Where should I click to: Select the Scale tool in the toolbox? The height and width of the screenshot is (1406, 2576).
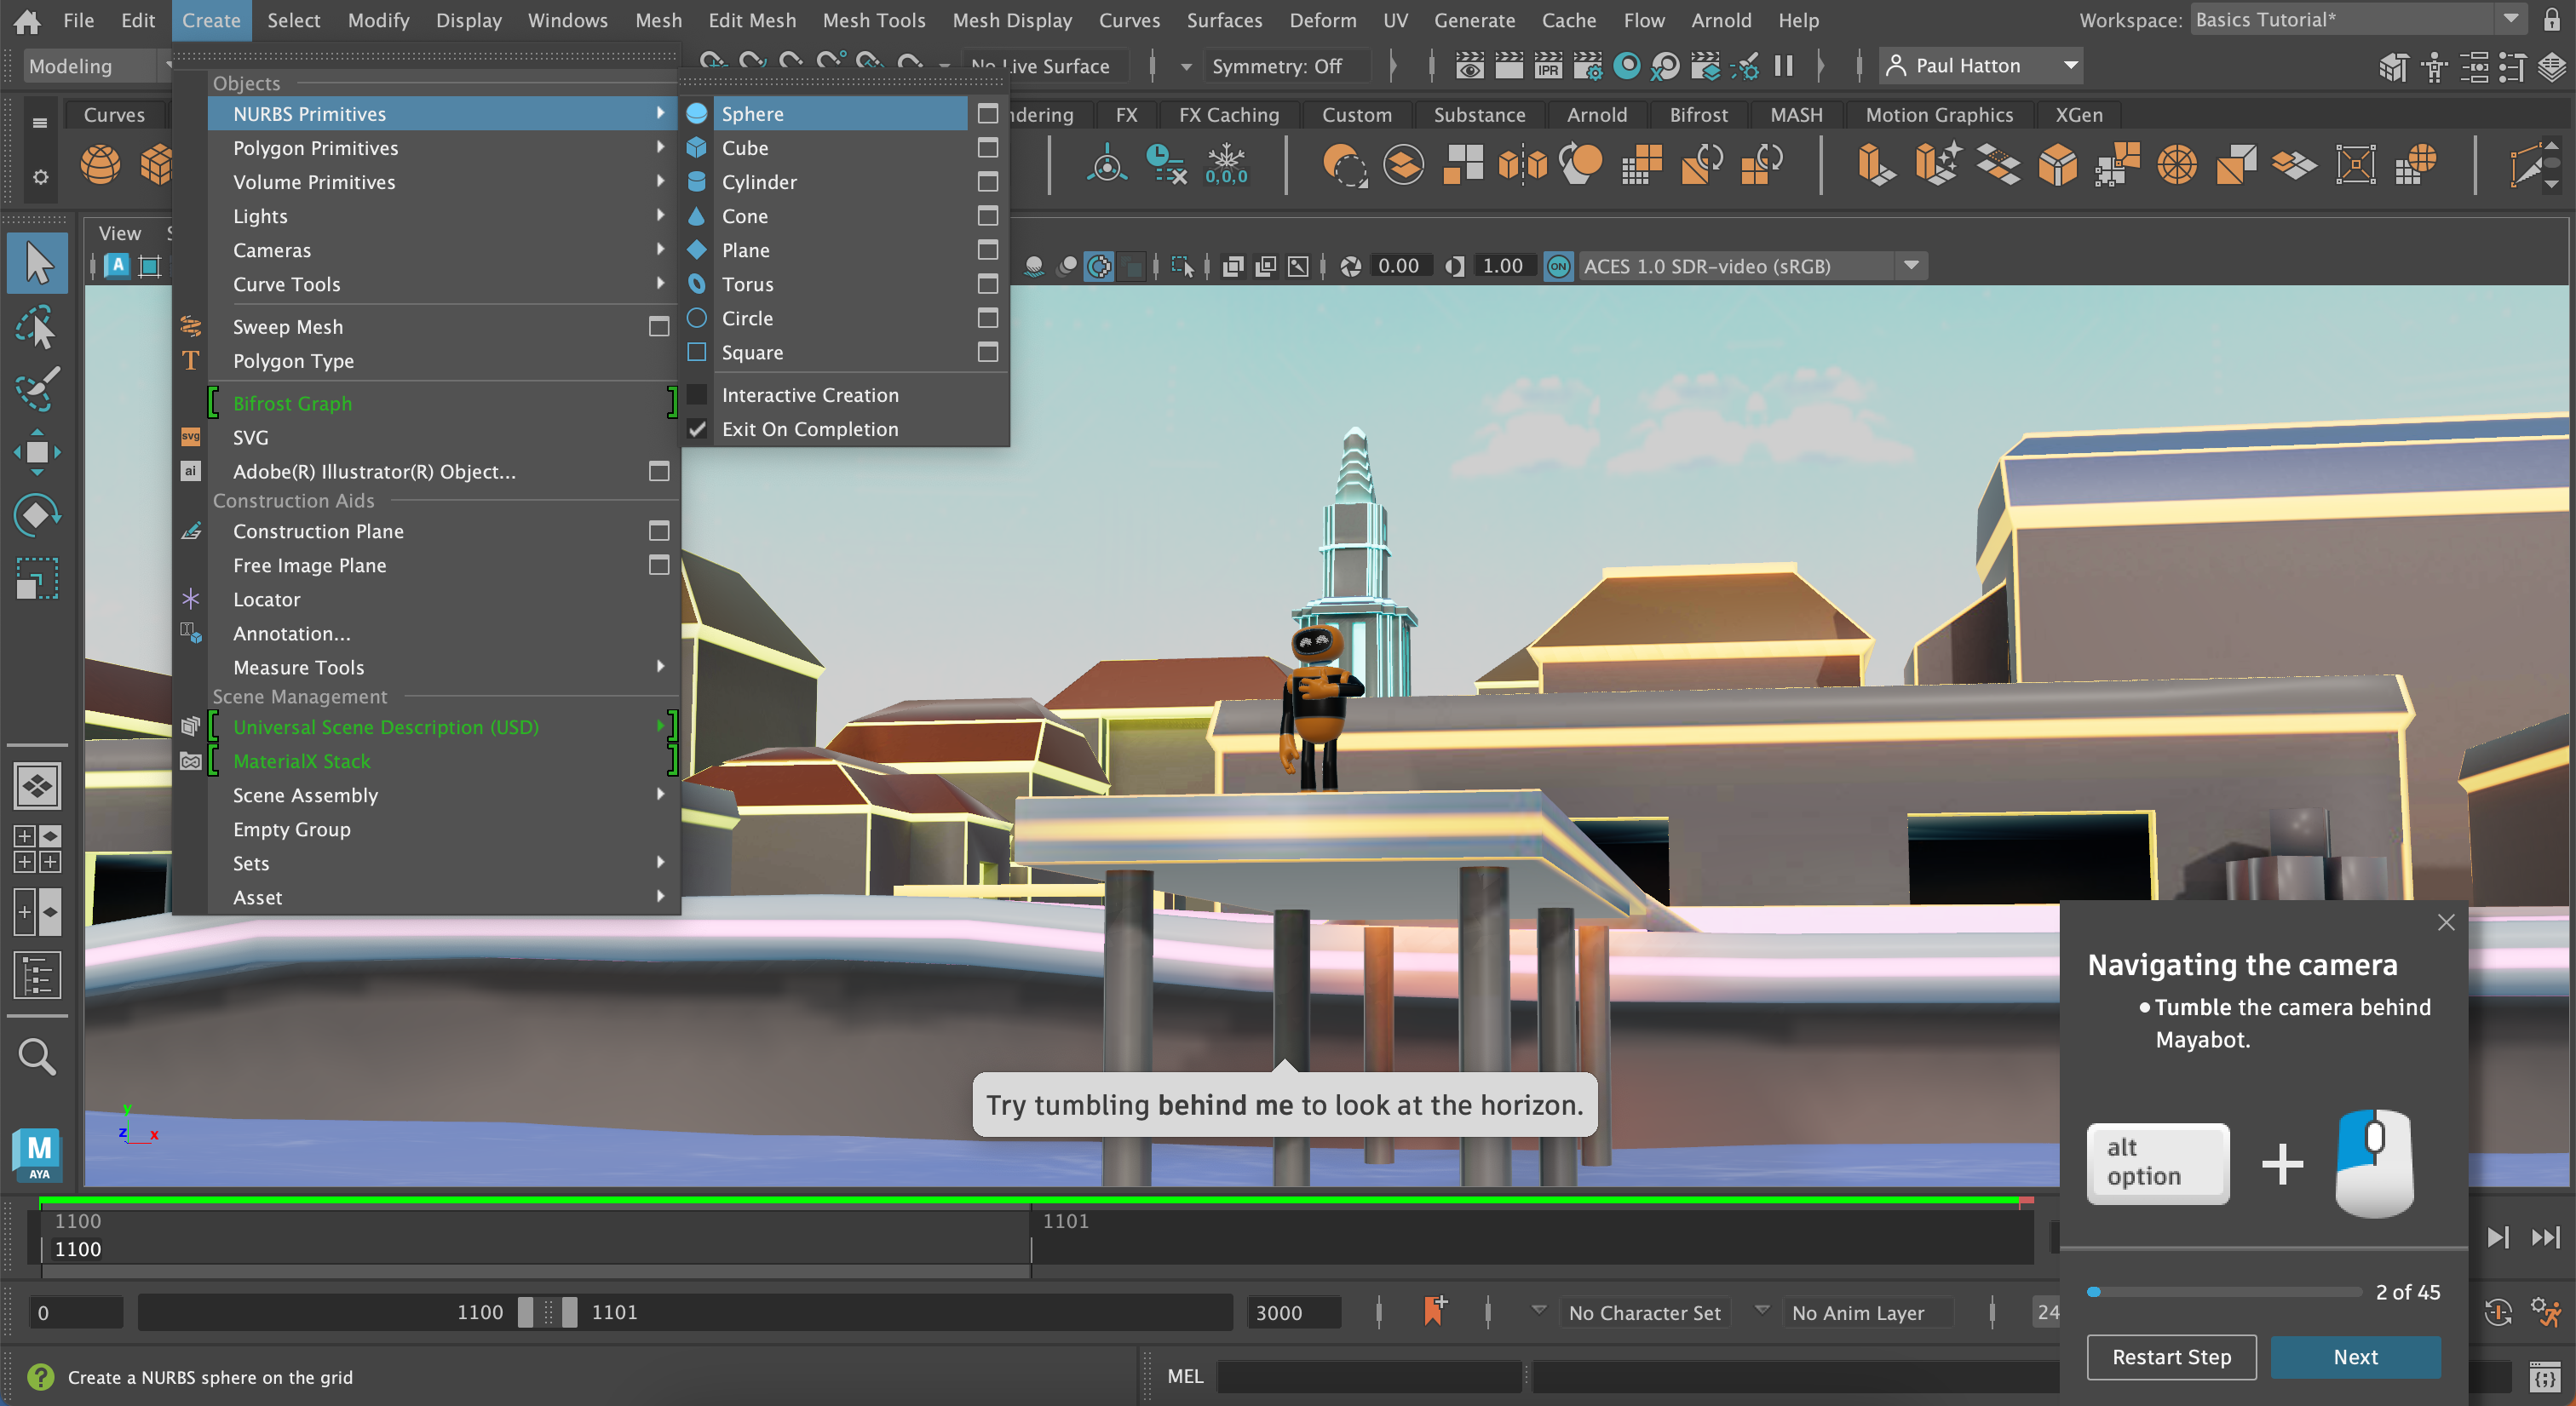[x=37, y=577]
